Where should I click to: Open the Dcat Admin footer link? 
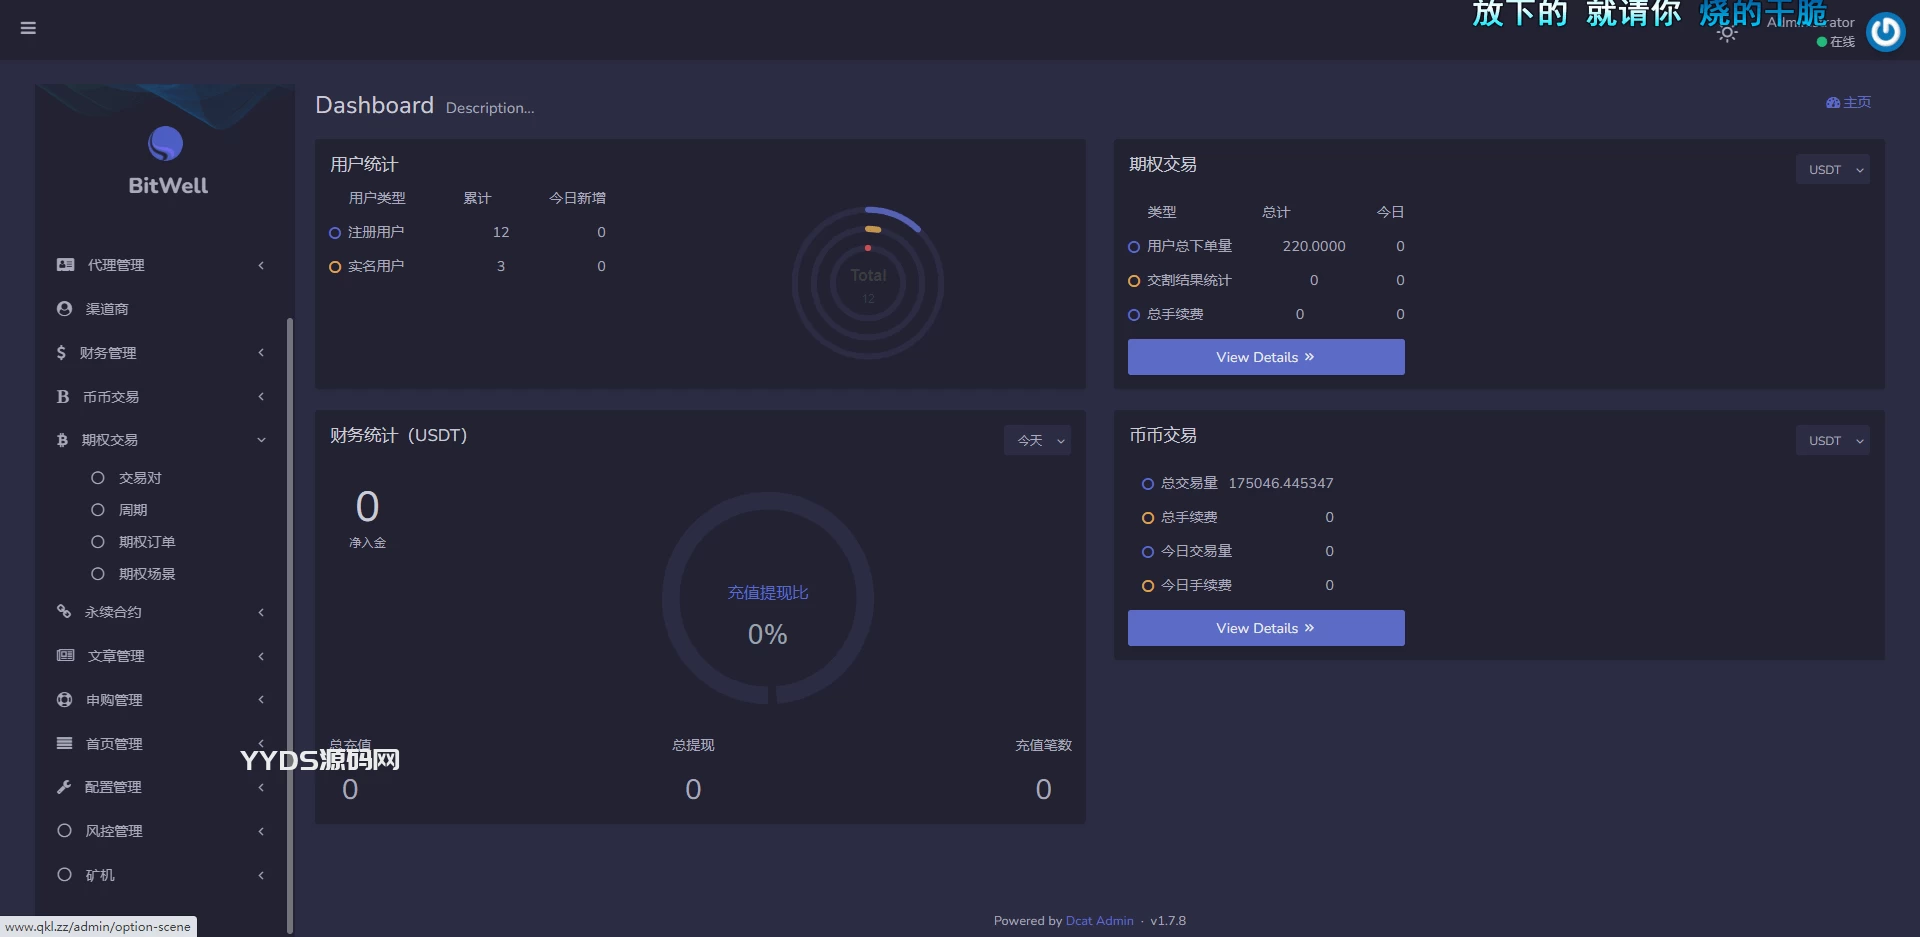point(1099,921)
